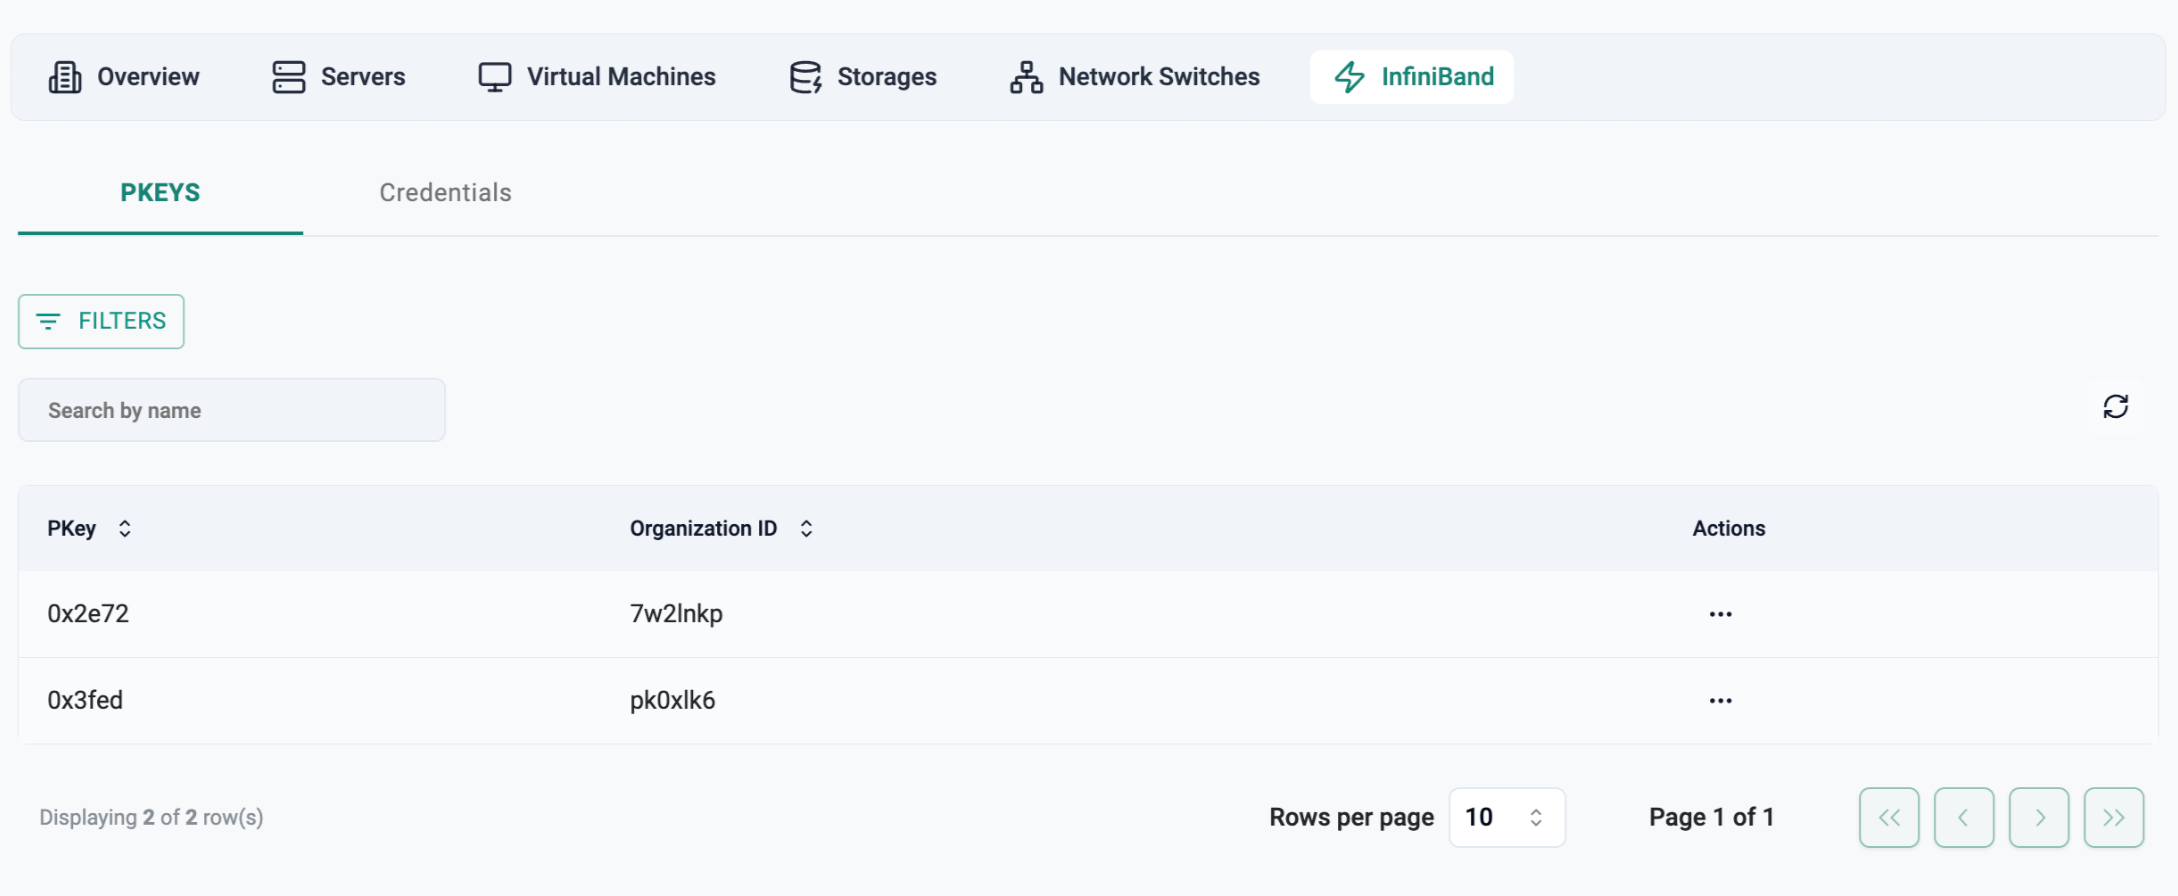Select the Network Switches tab

click(x=1134, y=77)
